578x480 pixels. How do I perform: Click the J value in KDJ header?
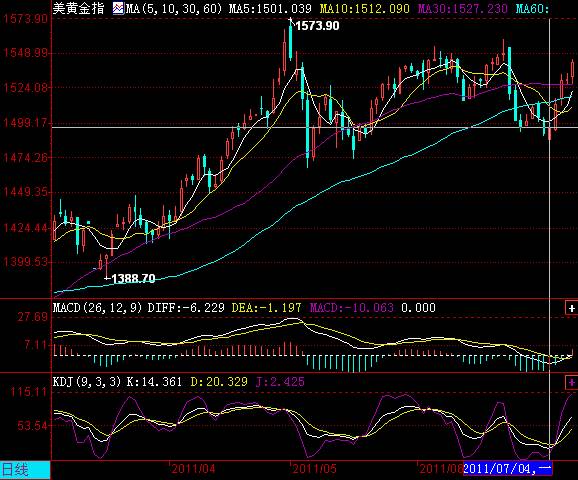coord(280,382)
